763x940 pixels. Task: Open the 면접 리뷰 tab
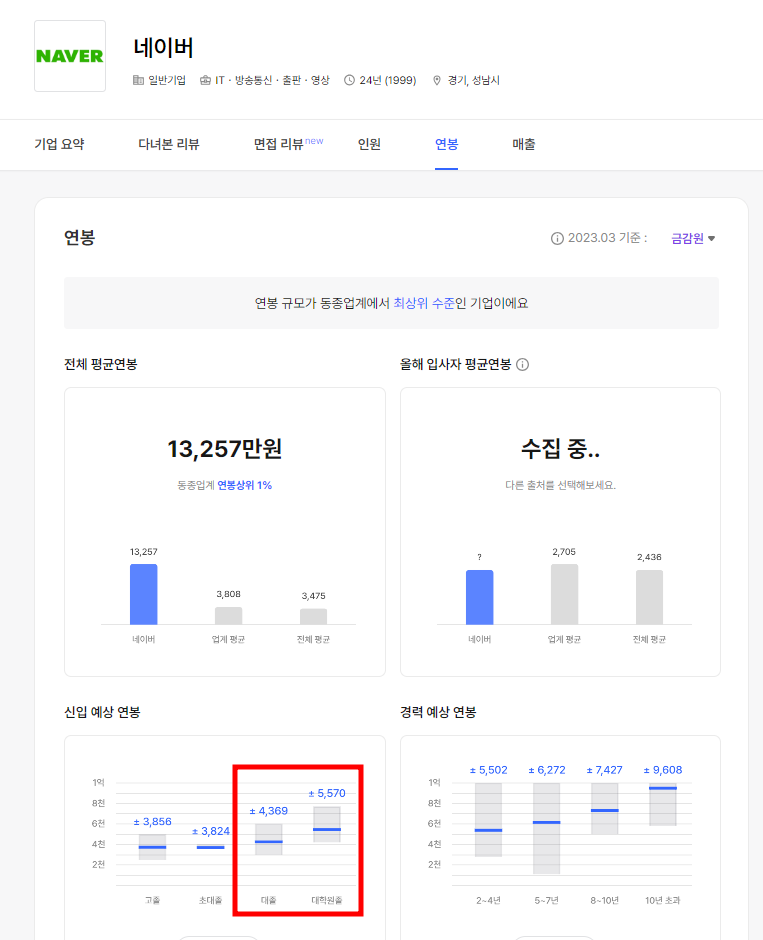288,144
